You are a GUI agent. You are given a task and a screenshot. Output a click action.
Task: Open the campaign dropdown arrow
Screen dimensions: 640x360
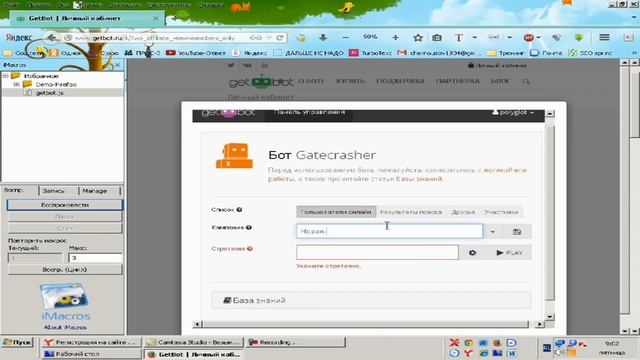click(493, 231)
